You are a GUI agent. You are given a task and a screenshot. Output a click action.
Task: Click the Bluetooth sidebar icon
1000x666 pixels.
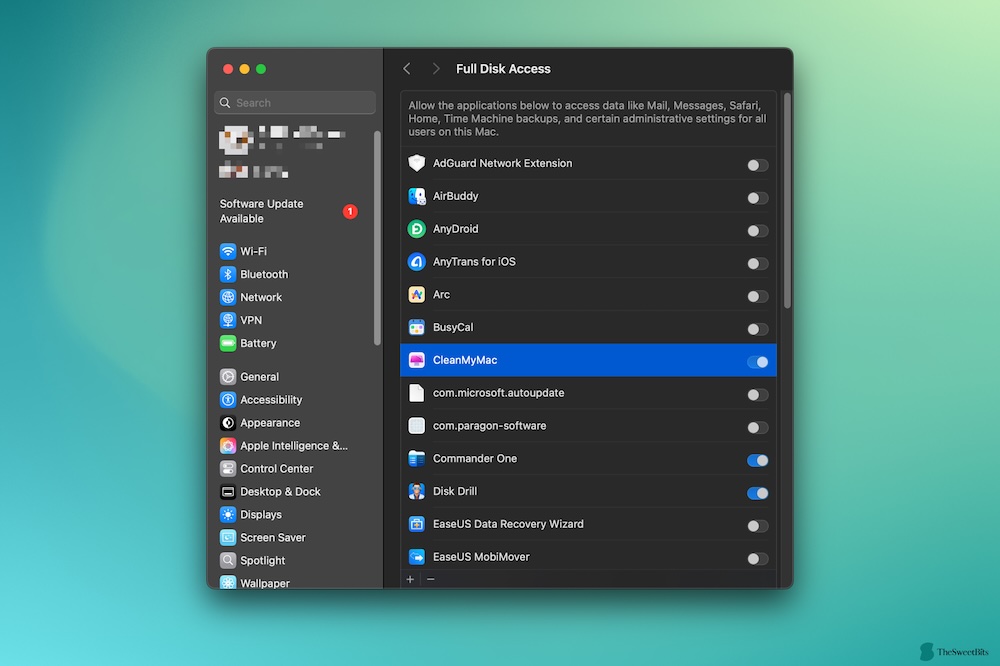pyautogui.click(x=228, y=274)
